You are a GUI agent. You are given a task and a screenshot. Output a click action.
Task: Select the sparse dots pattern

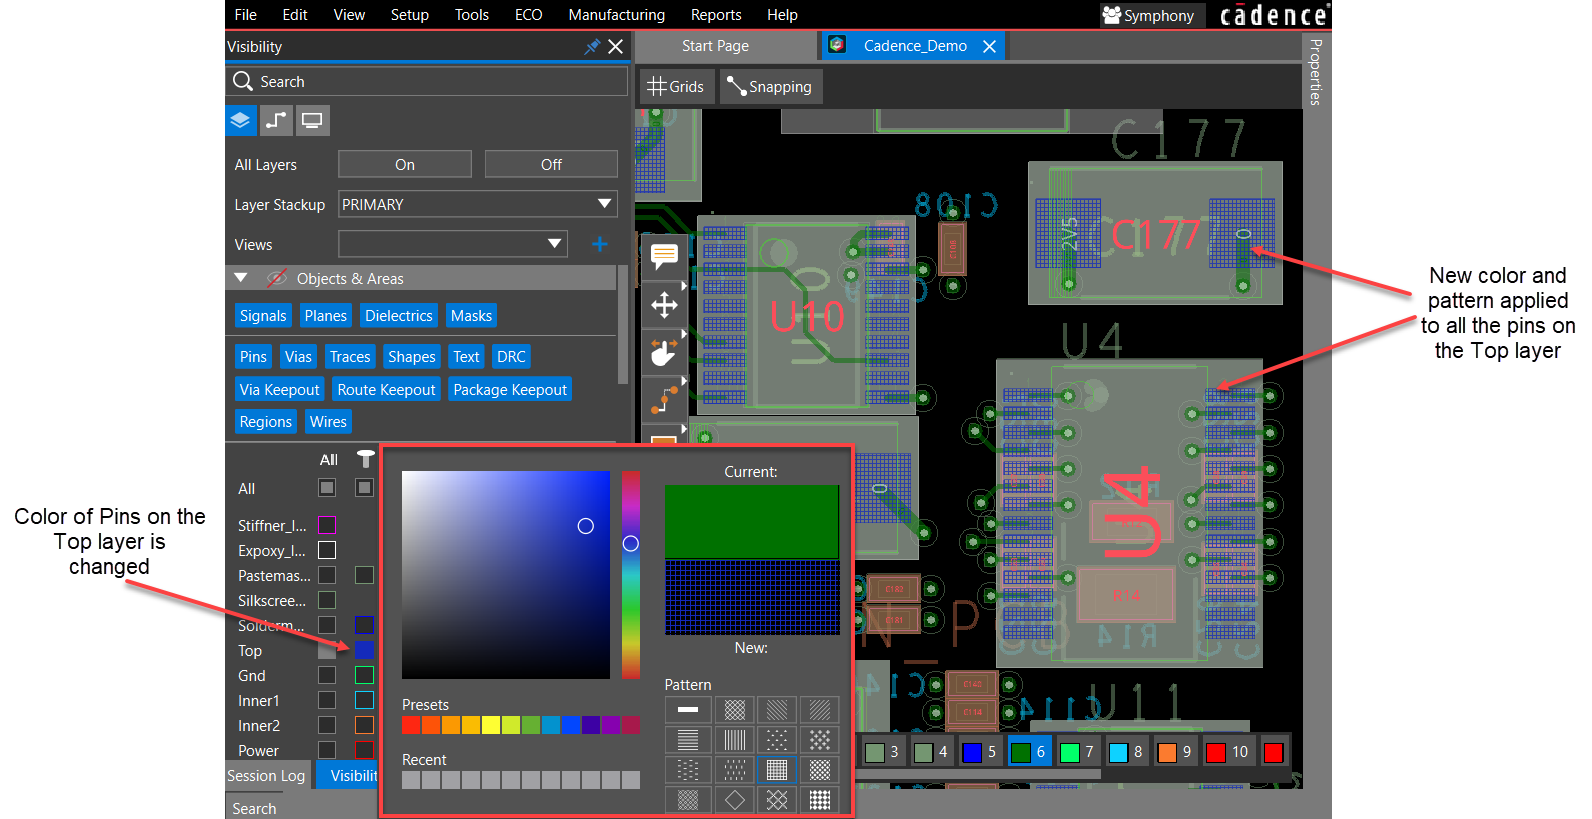777,740
